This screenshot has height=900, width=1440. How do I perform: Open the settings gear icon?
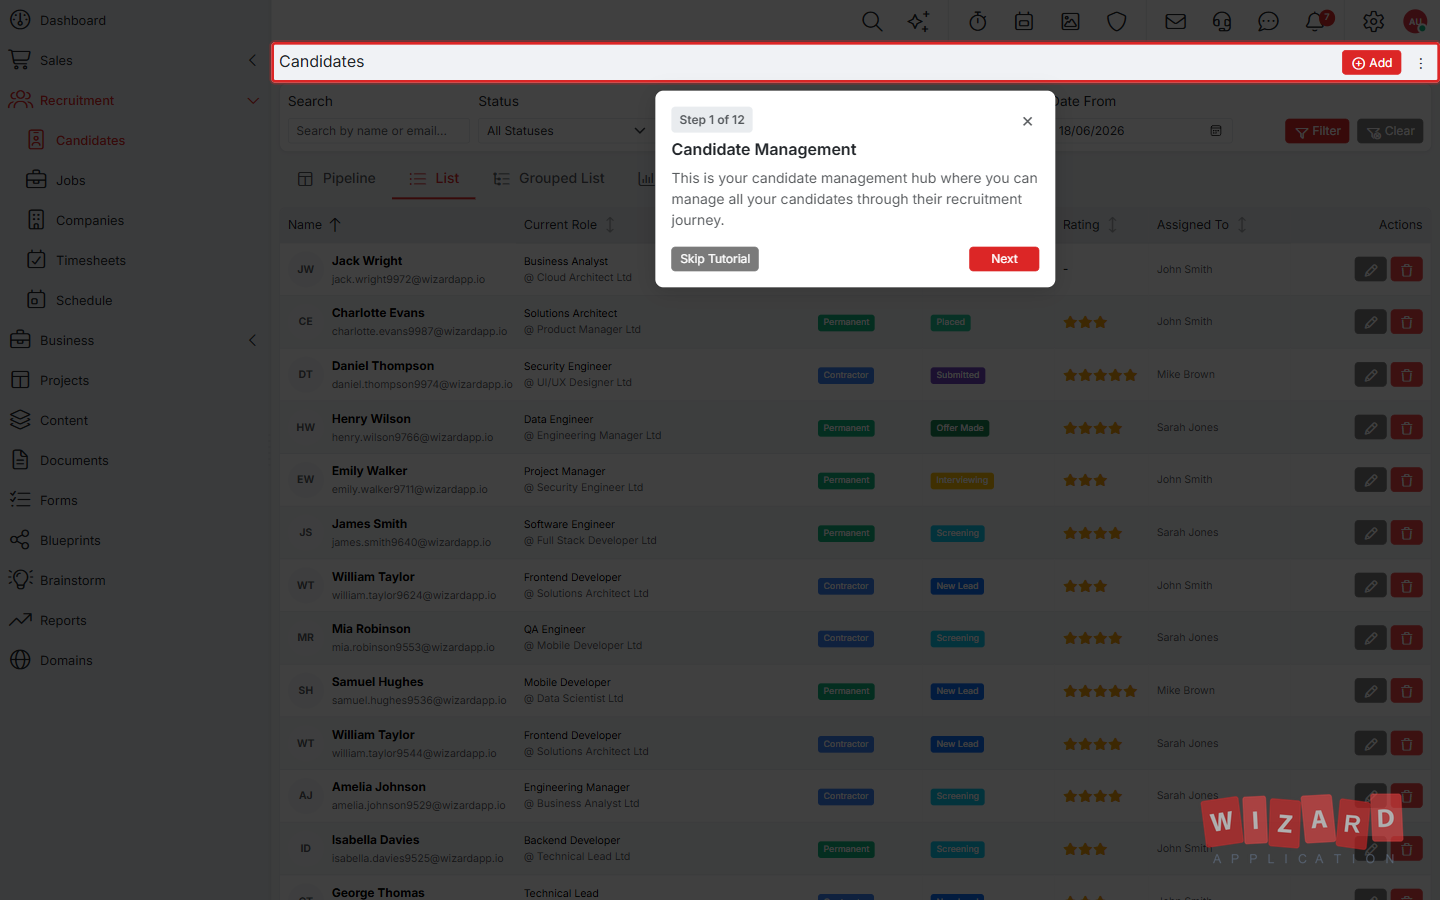1374,21
